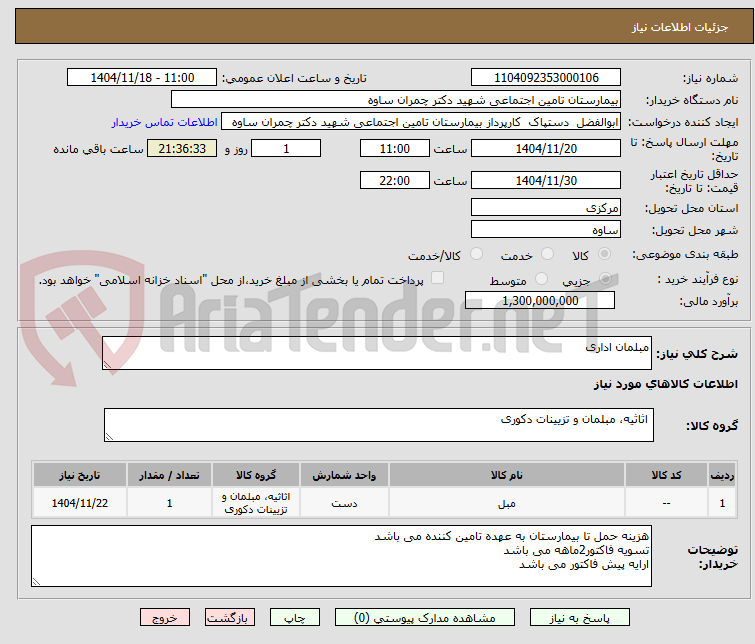Click the buyer organization name field
This screenshot has width=755, height=644.
[396, 100]
